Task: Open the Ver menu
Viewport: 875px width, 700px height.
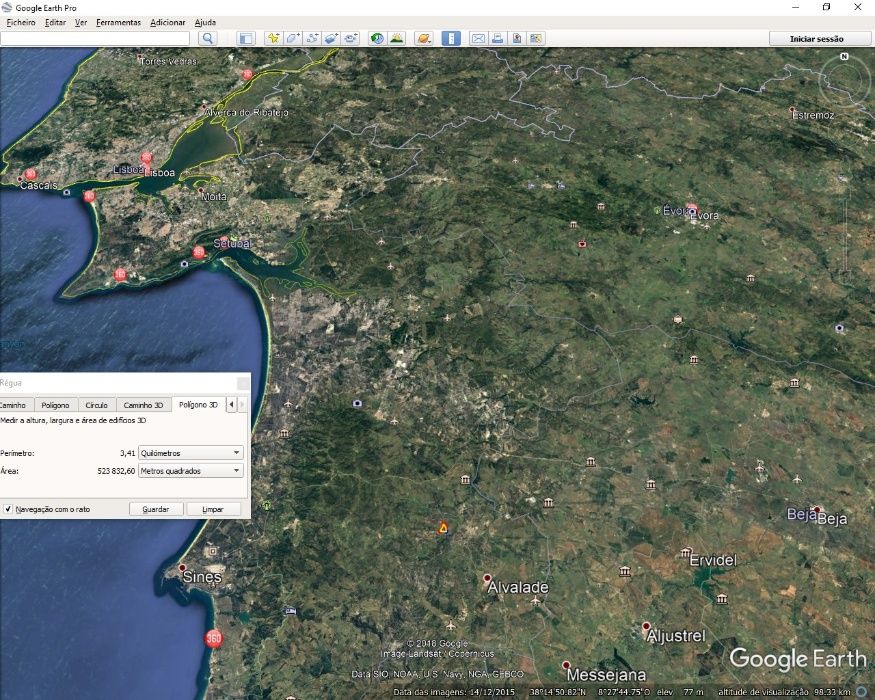Action: [81, 22]
